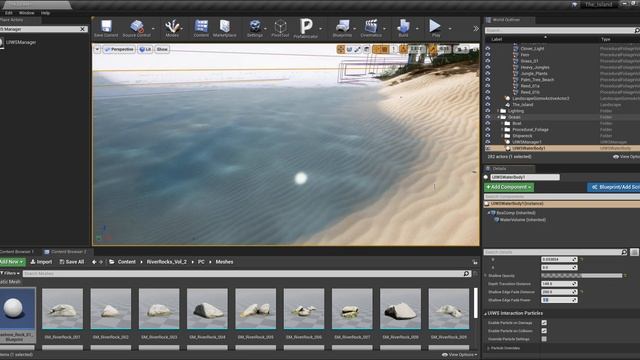Switch to Content Browser 1 tab

[x=18, y=252]
